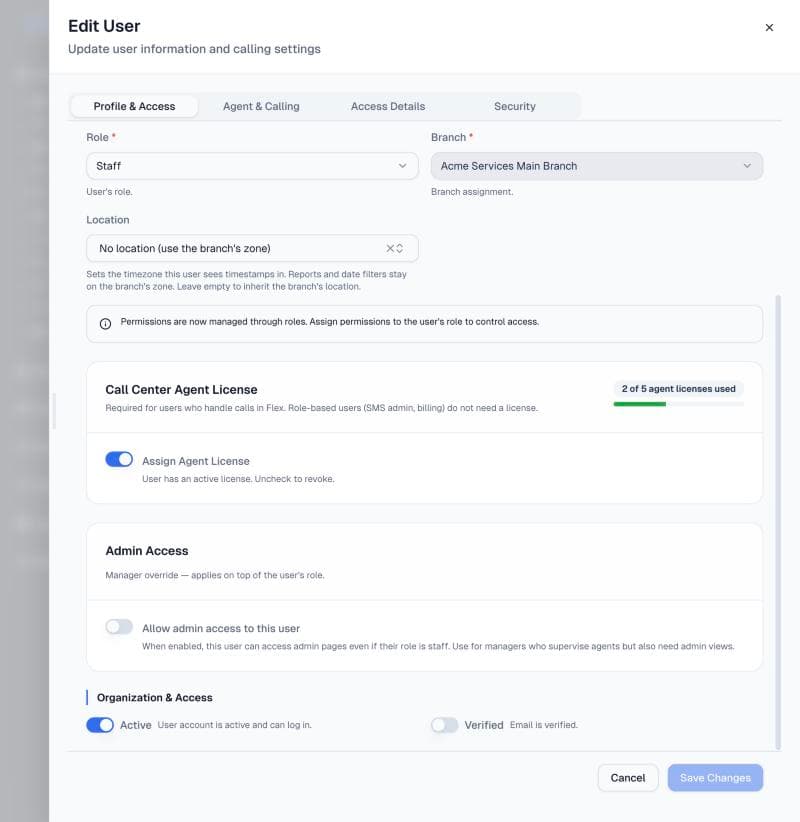Click the 'Call Center Agent License' heading
Image resolution: width=800 pixels, height=822 pixels.
[x=181, y=390]
